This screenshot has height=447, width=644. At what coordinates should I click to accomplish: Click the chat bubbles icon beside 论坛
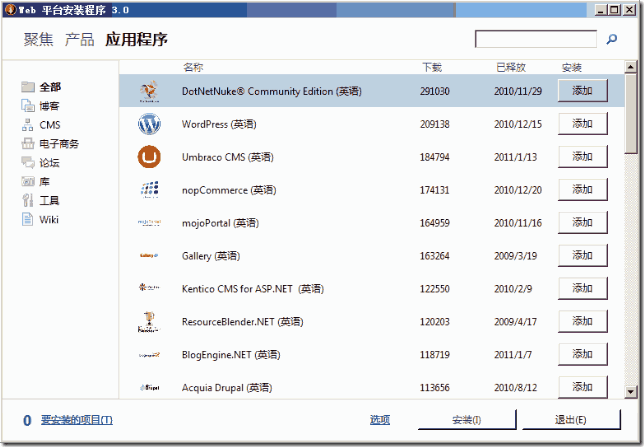(x=28, y=162)
